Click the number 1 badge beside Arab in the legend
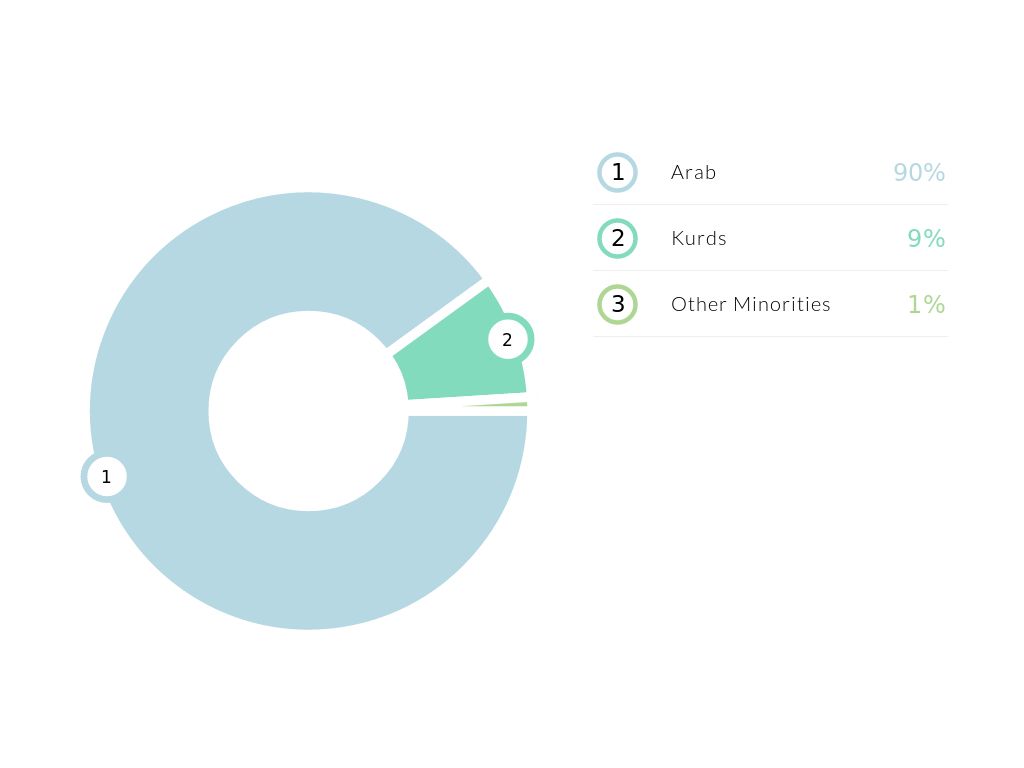This screenshot has height=768, width=1024. click(x=618, y=172)
